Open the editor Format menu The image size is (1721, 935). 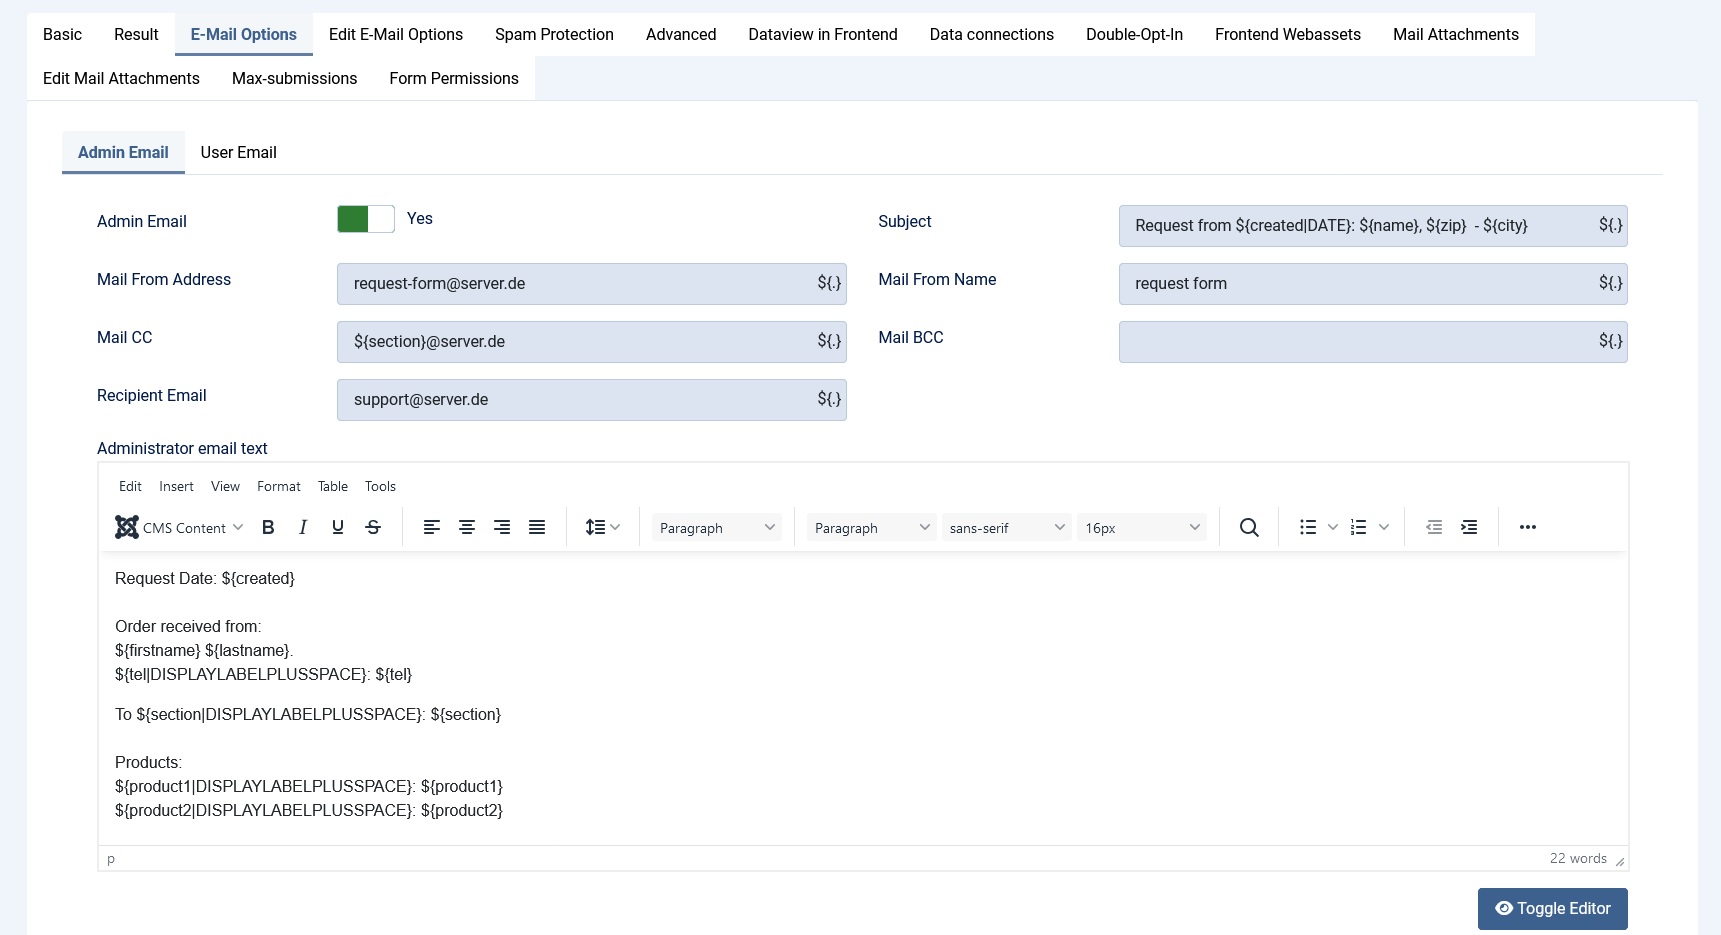[278, 486]
